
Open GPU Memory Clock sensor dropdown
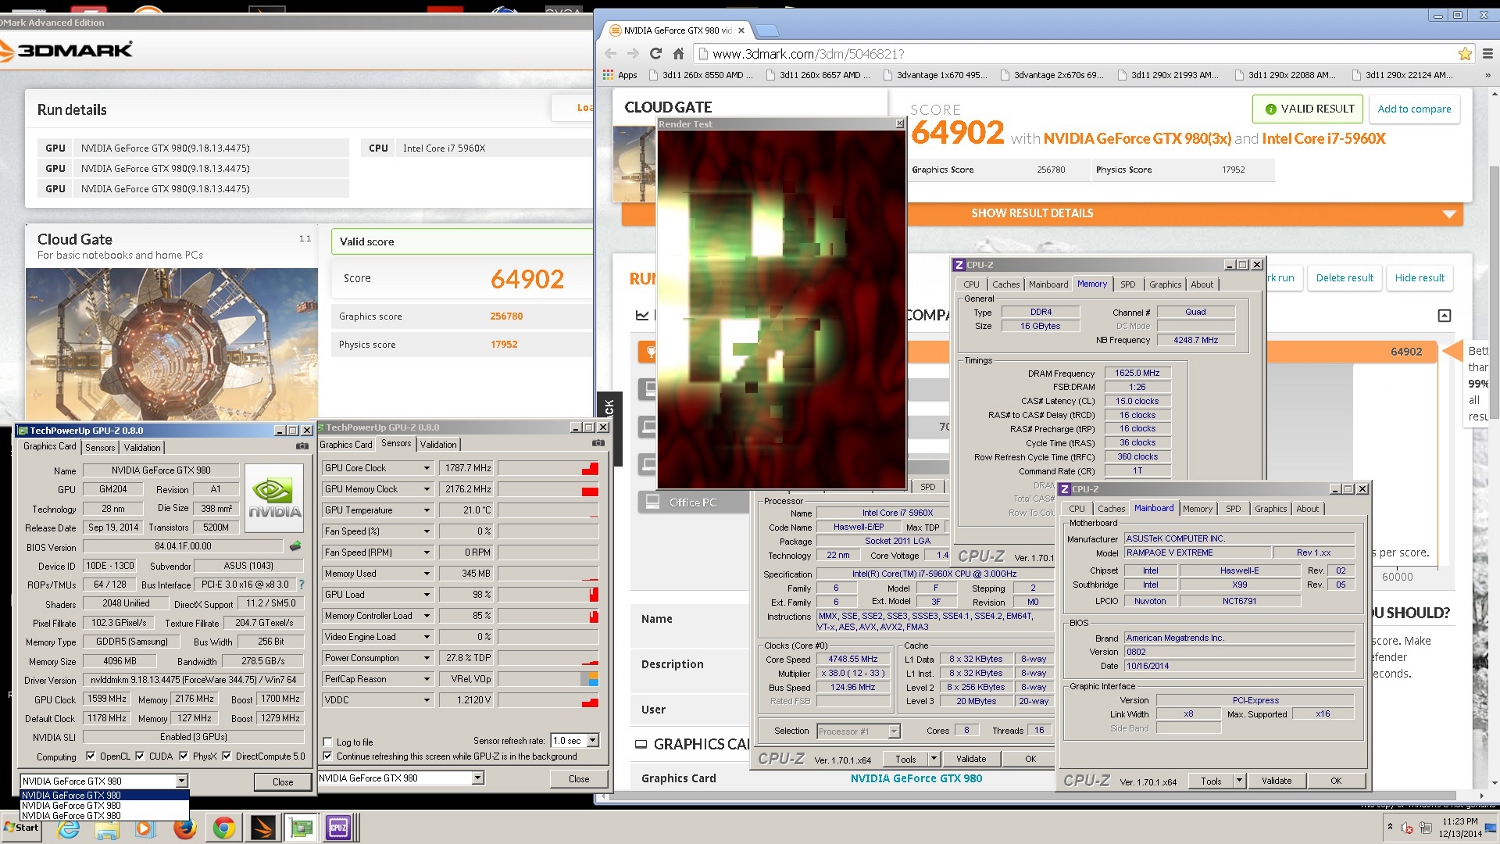pos(427,489)
